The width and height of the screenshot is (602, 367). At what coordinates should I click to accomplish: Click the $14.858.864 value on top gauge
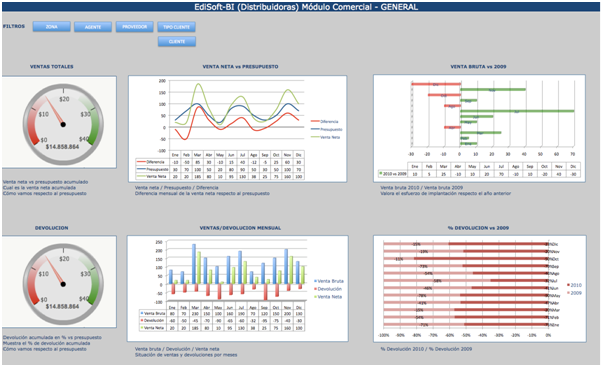62,147
